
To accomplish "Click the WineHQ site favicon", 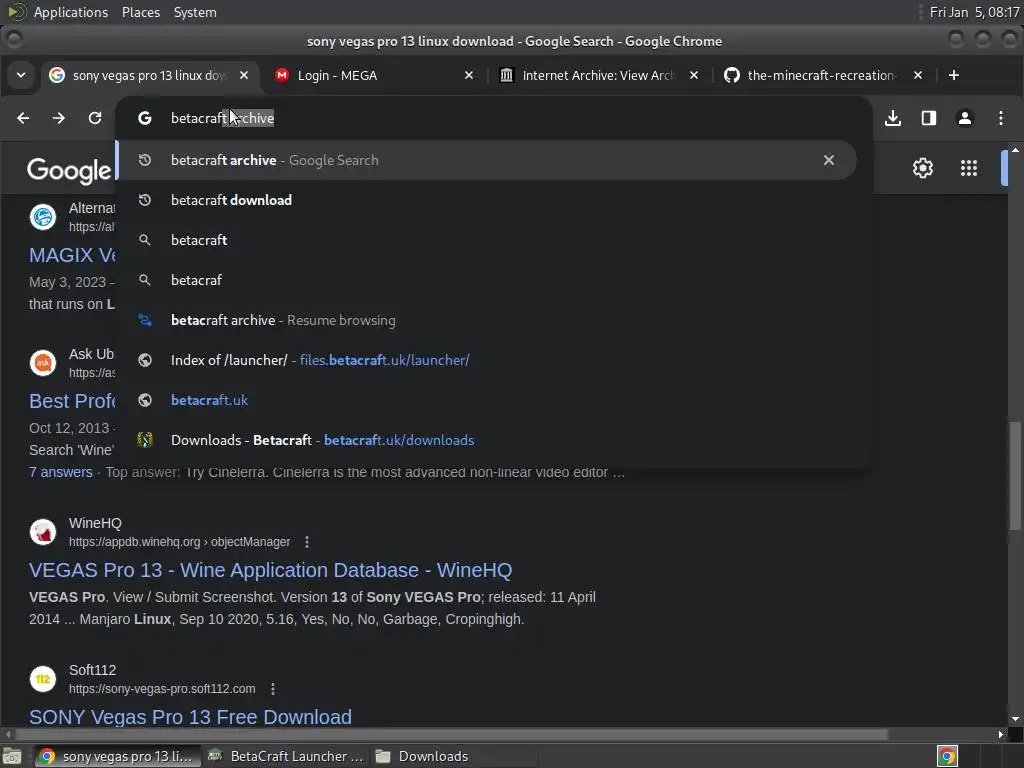I will click(x=43, y=532).
